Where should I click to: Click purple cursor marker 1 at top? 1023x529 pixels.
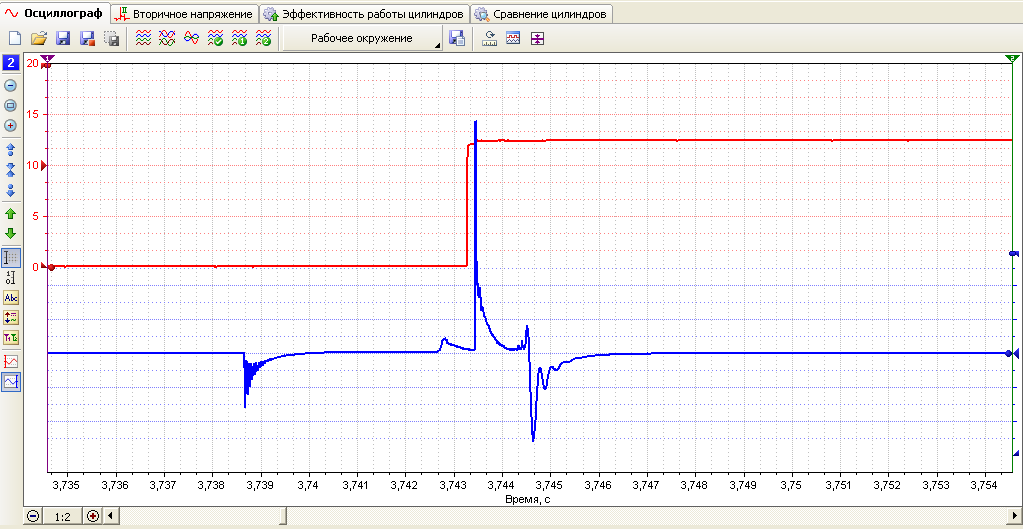(x=46, y=59)
